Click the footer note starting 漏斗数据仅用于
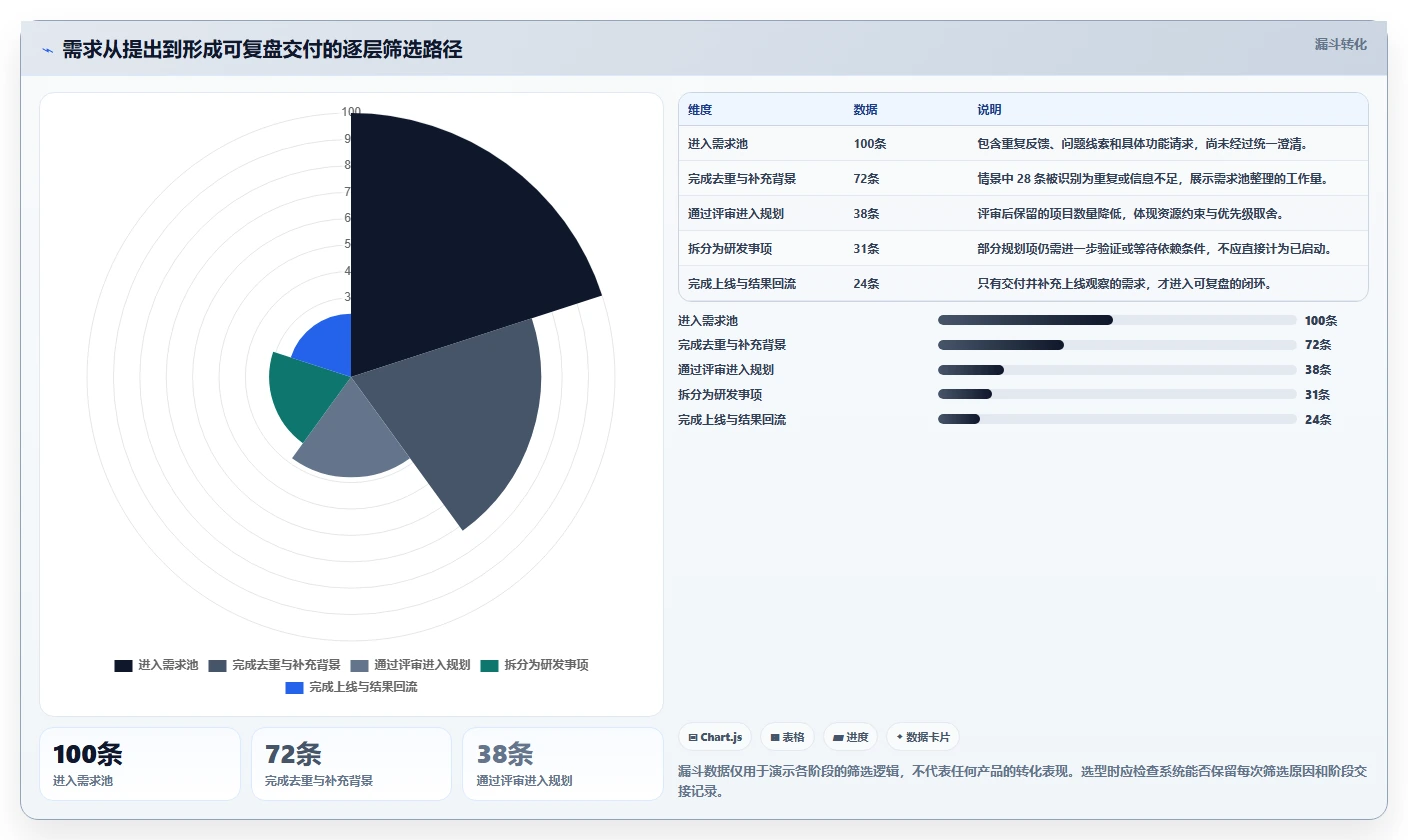Image resolution: width=1408 pixels, height=840 pixels. click(x=1022, y=781)
